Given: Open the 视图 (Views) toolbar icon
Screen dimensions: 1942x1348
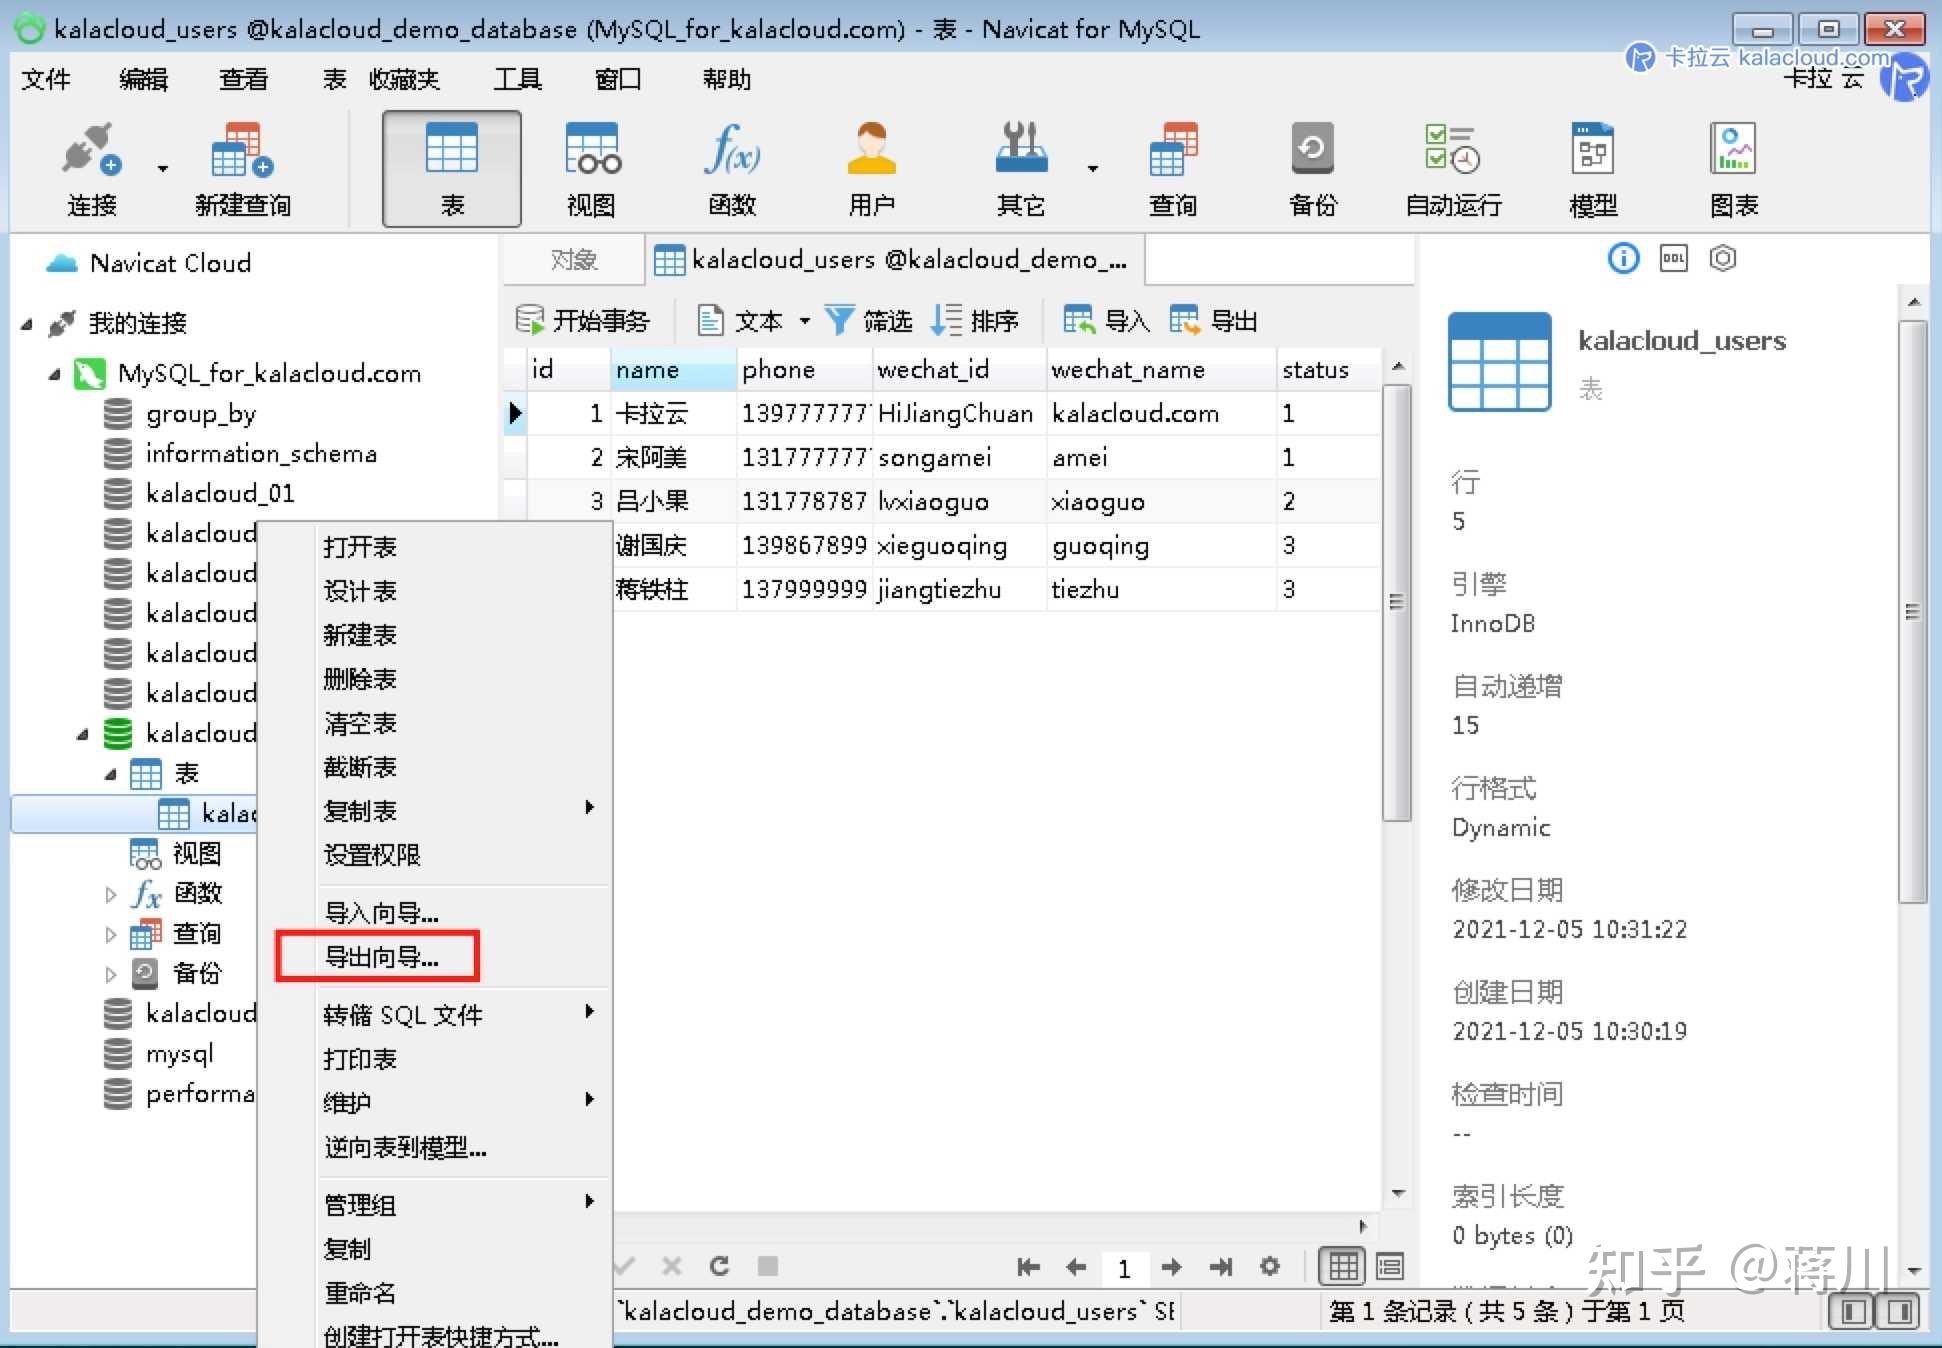Looking at the screenshot, I should click(x=591, y=168).
